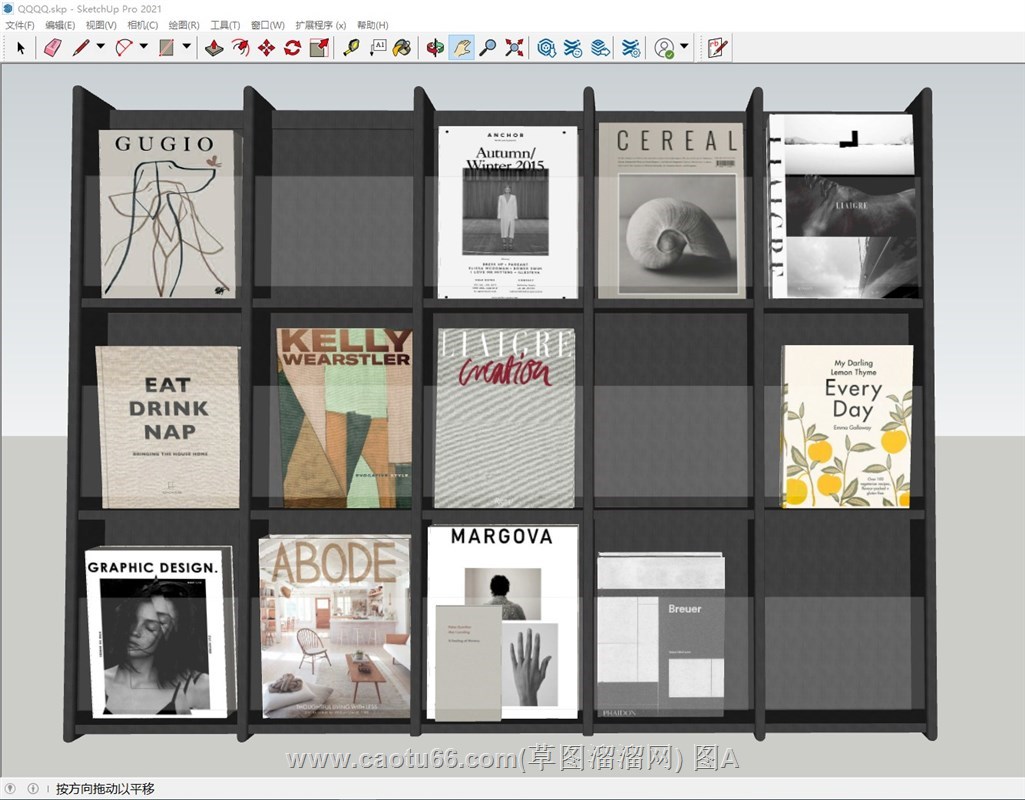Select the Text label tool
Viewport: 1025px width, 800px height.
click(378, 48)
